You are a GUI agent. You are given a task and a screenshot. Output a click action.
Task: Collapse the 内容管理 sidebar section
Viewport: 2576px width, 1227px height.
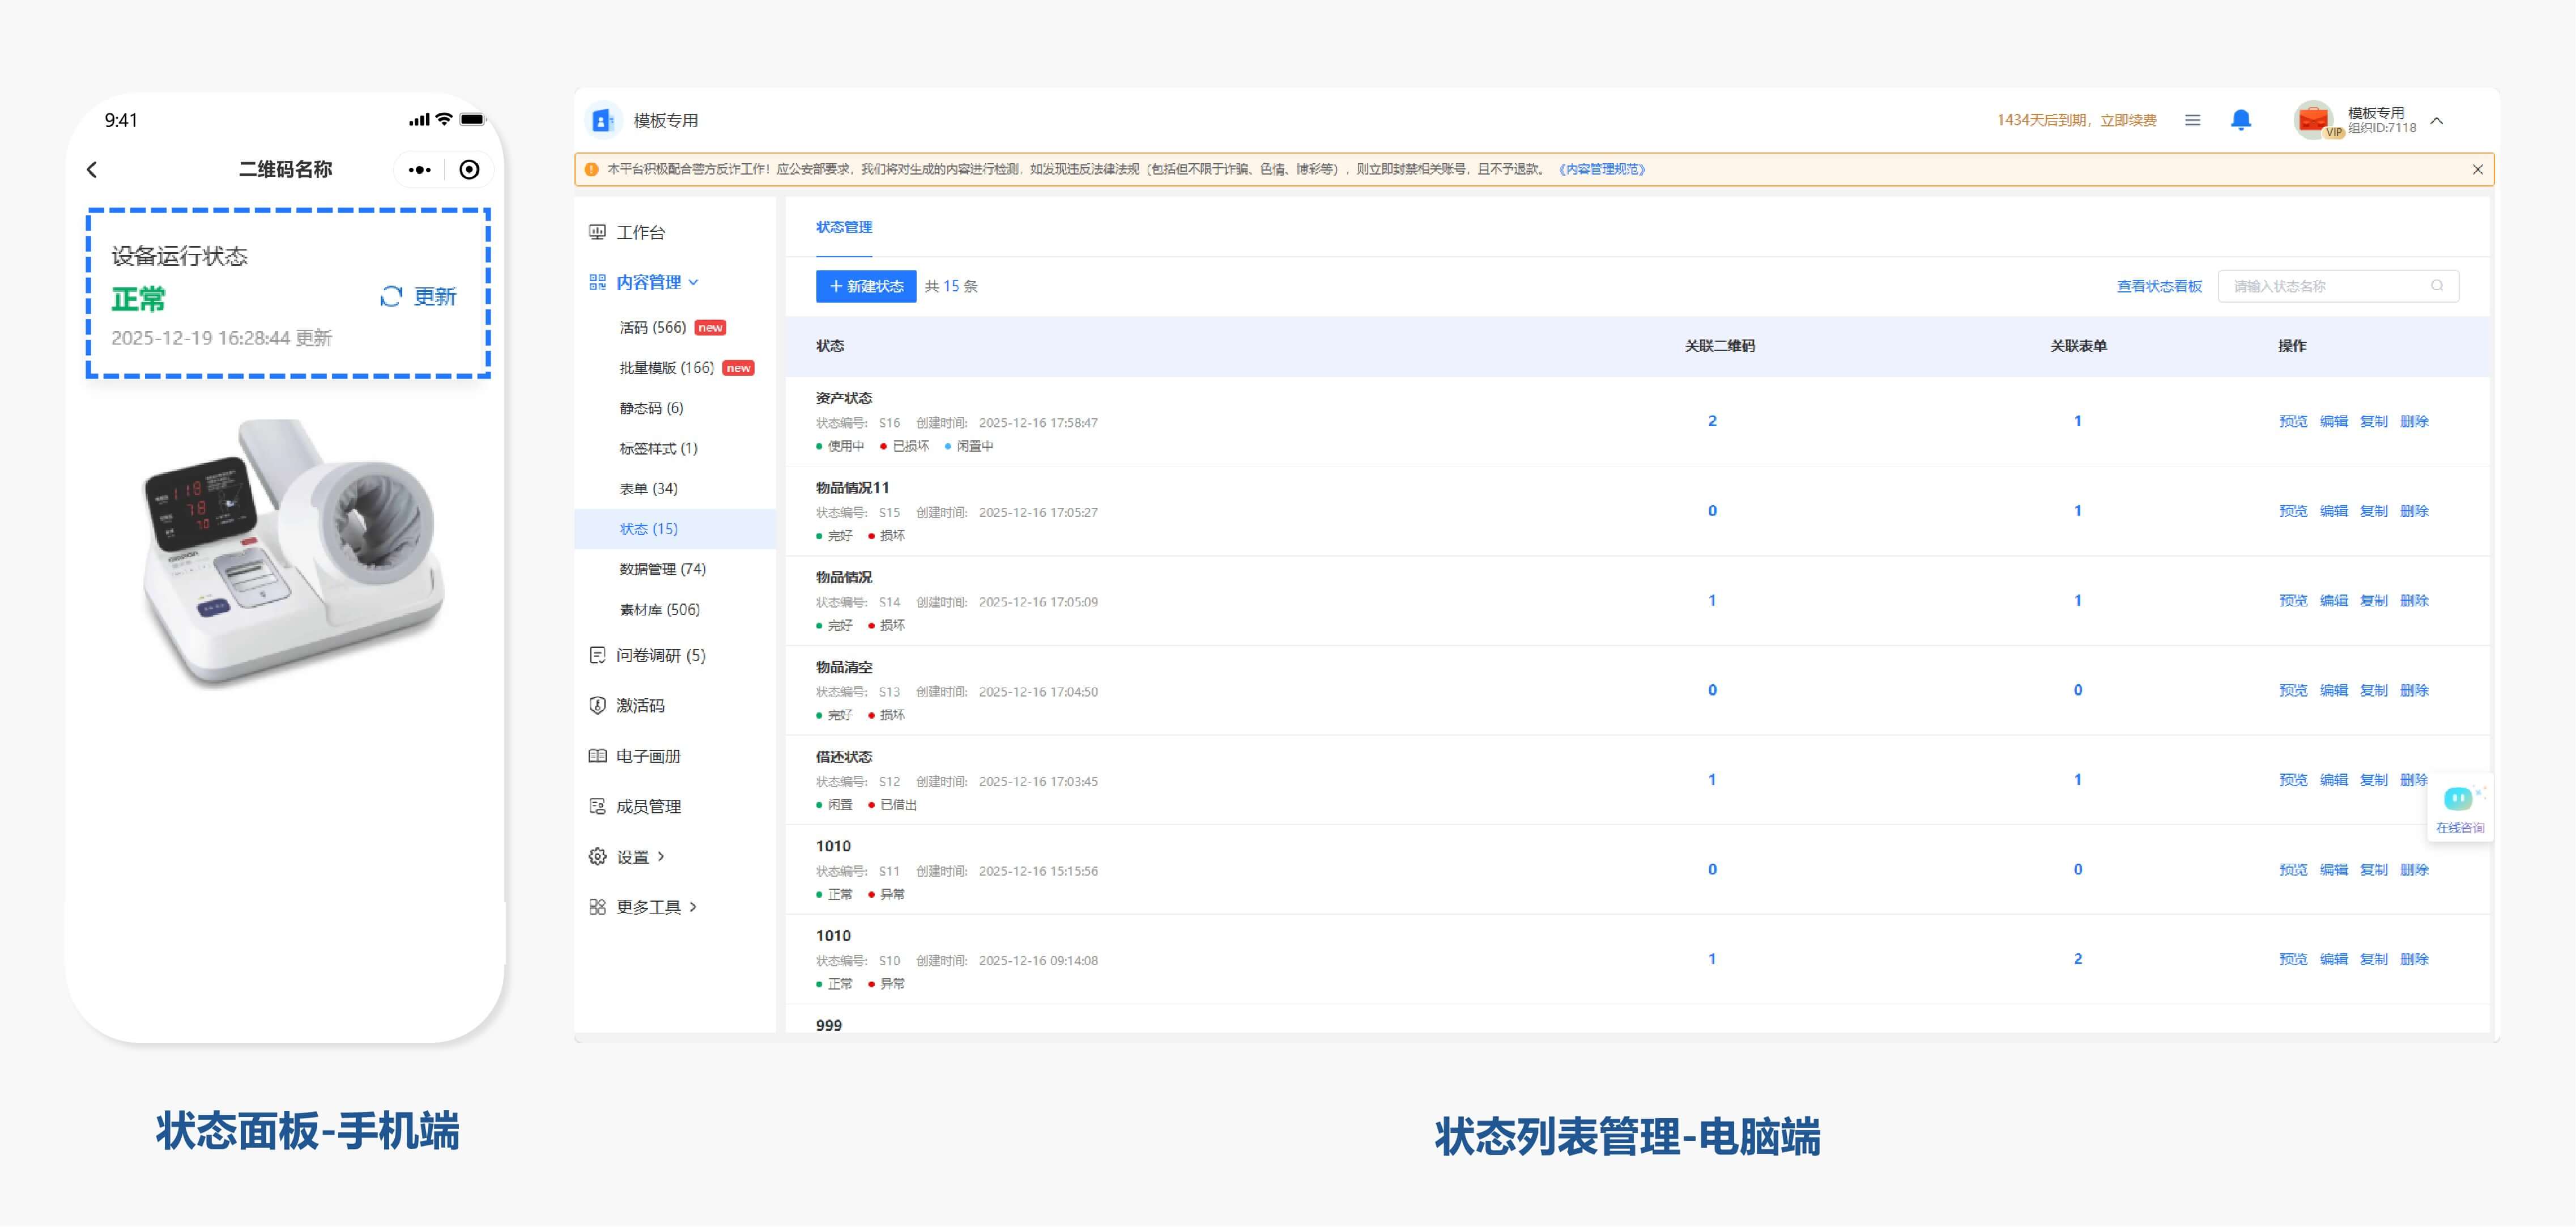point(693,282)
